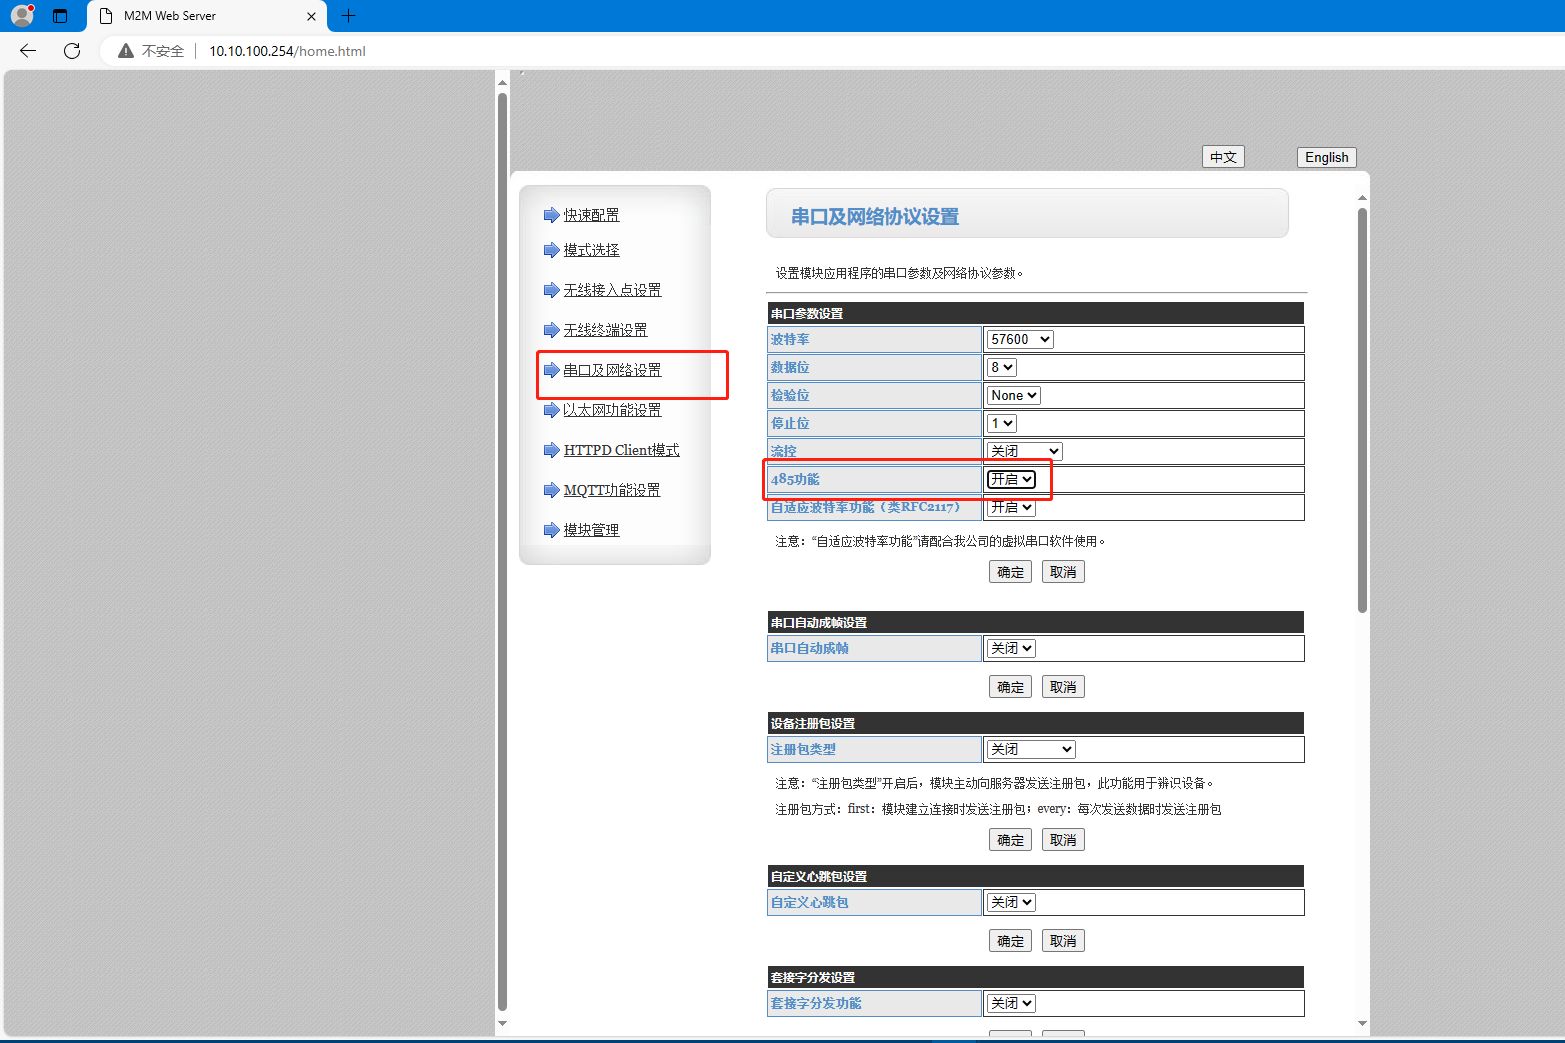Click the page refresh icon

72,51
